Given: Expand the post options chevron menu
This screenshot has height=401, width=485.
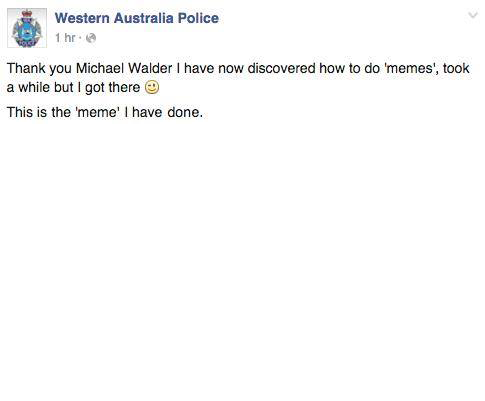Looking at the screenshot, I should tap(473, 15).
